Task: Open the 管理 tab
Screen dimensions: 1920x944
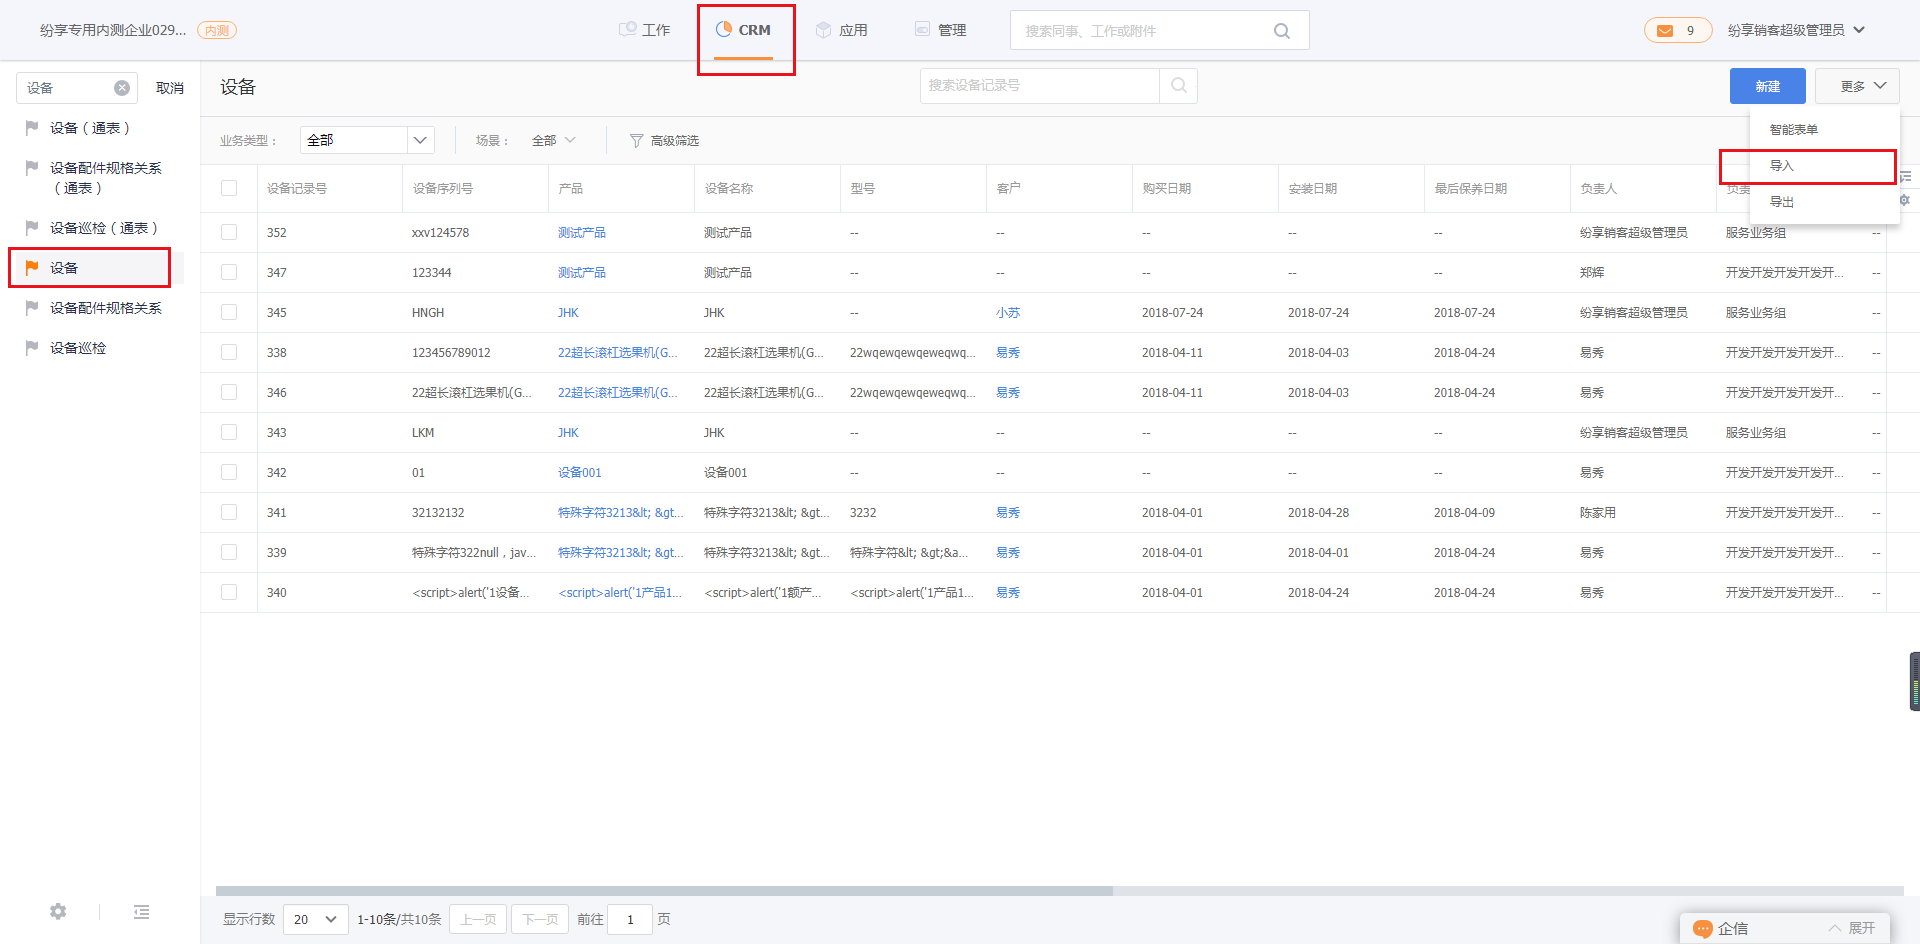Action: tap(941, 30)
